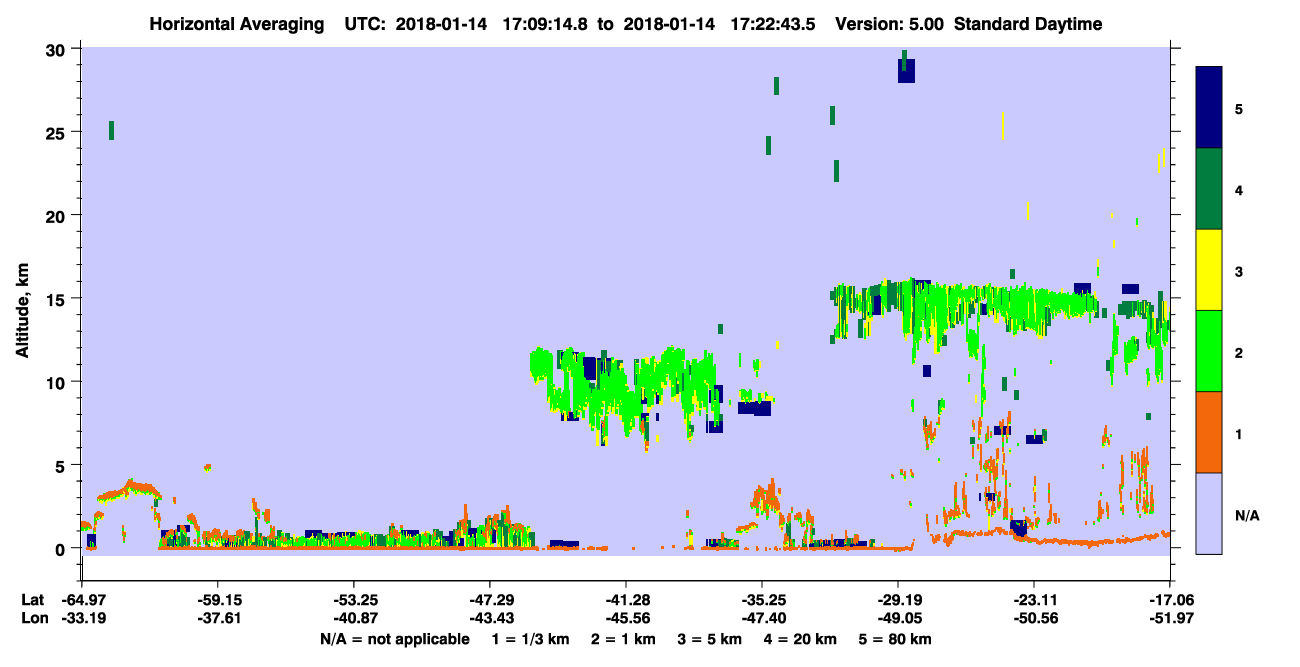The image size is (1300, 667).
Task: Click latitude value -41.28
Action: coord(625,600)
